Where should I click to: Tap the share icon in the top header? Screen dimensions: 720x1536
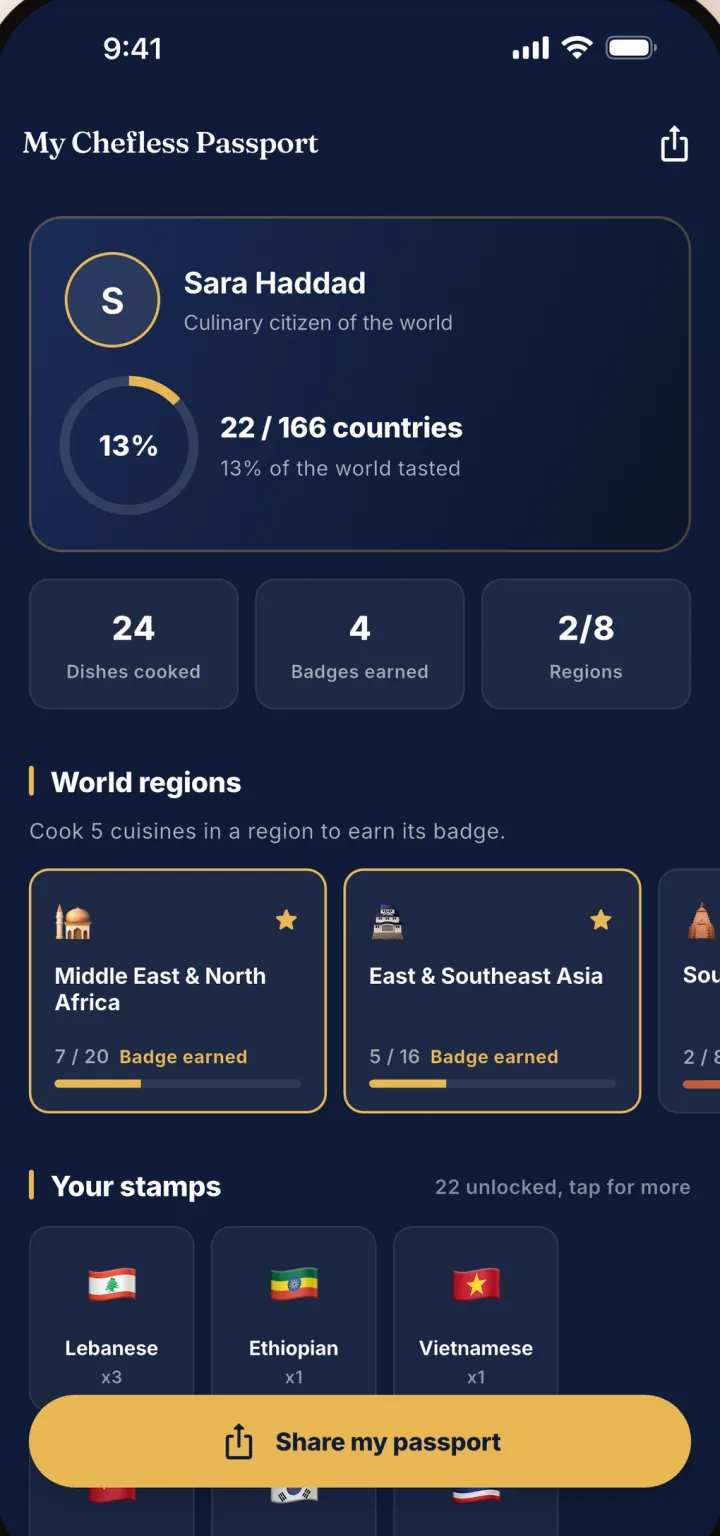click(675, 144)
